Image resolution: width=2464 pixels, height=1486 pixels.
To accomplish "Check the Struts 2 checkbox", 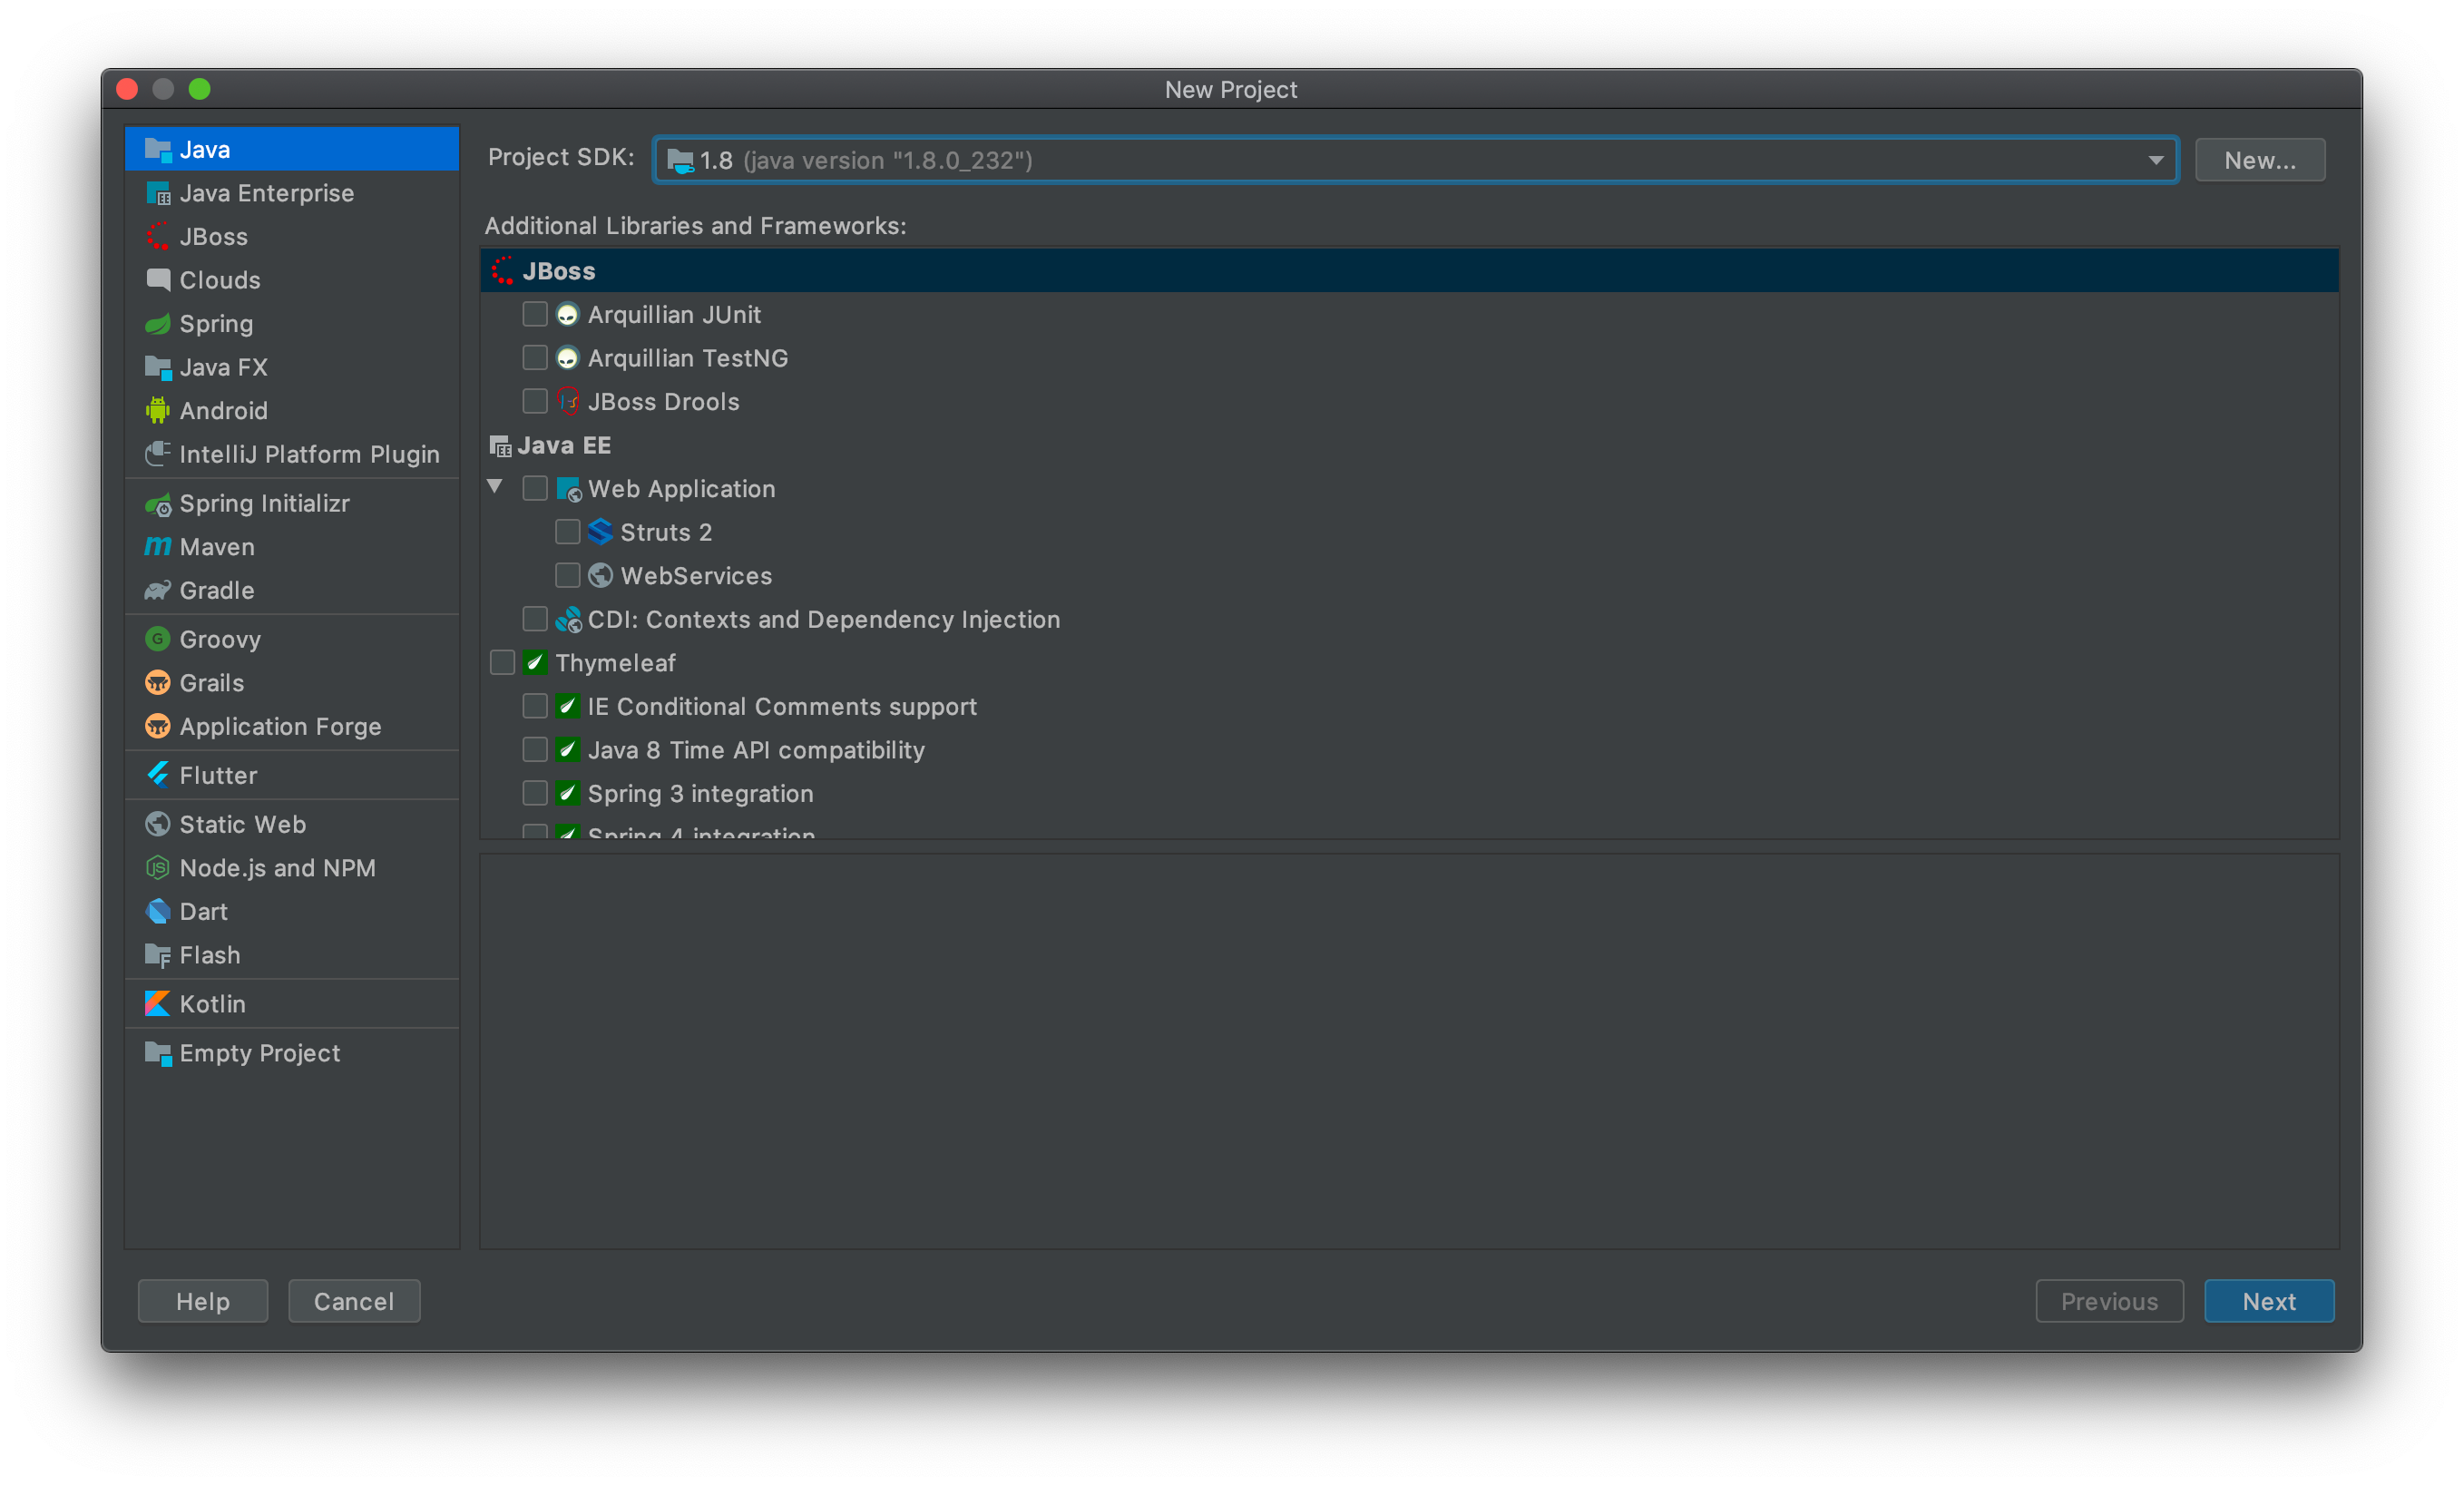I will pos(567,532).
